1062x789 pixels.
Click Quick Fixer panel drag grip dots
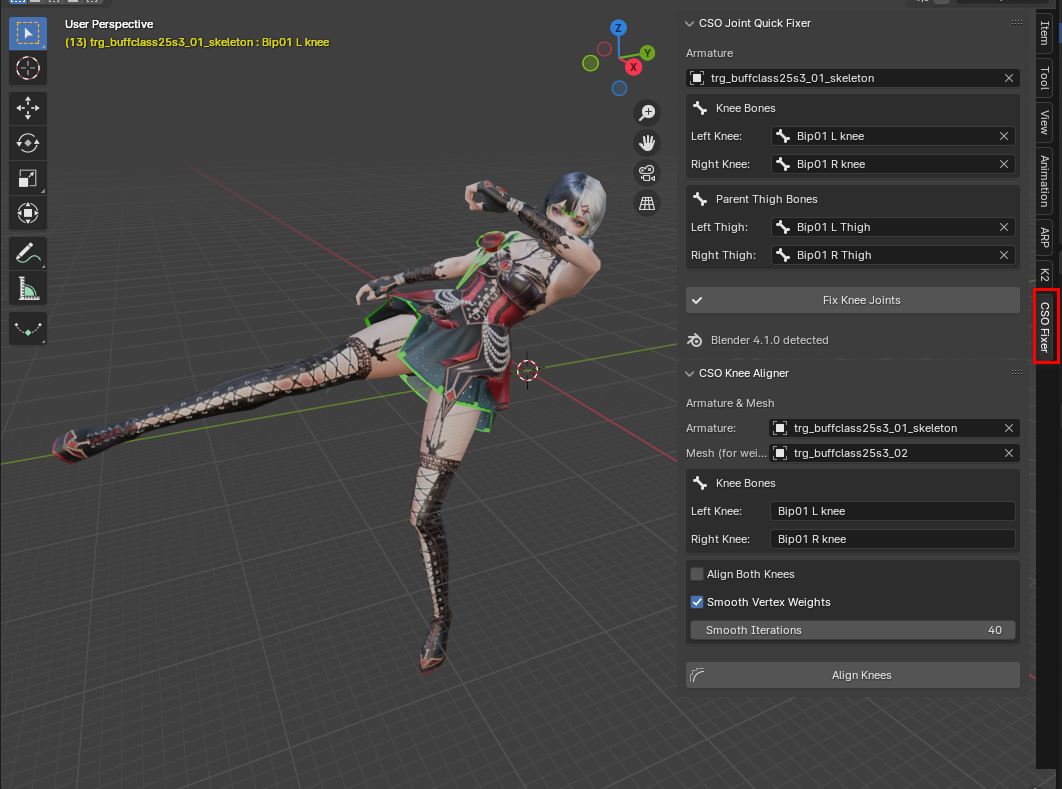(1017, 23)
